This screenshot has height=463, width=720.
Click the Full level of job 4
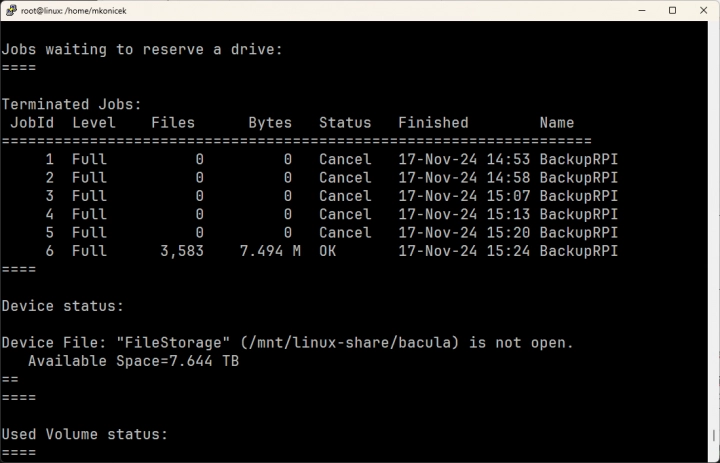click(89, 215)
